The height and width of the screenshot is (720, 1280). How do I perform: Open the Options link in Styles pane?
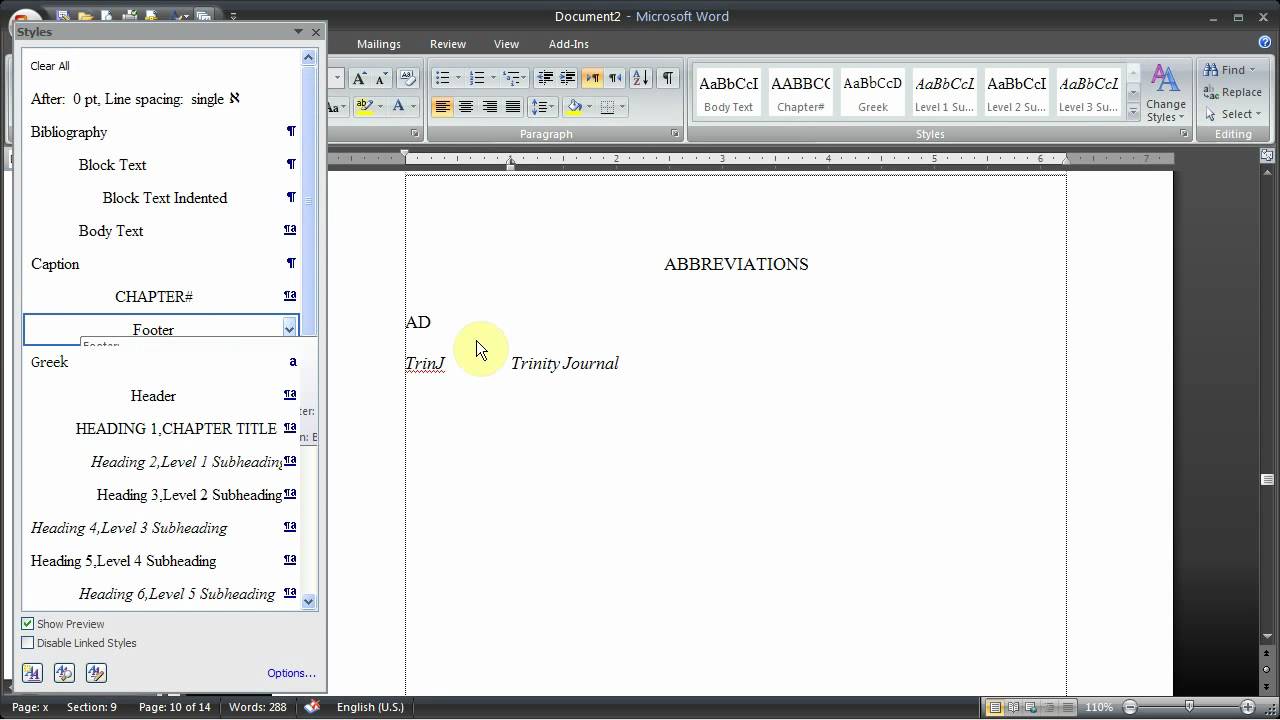click(x=291, y=673)
